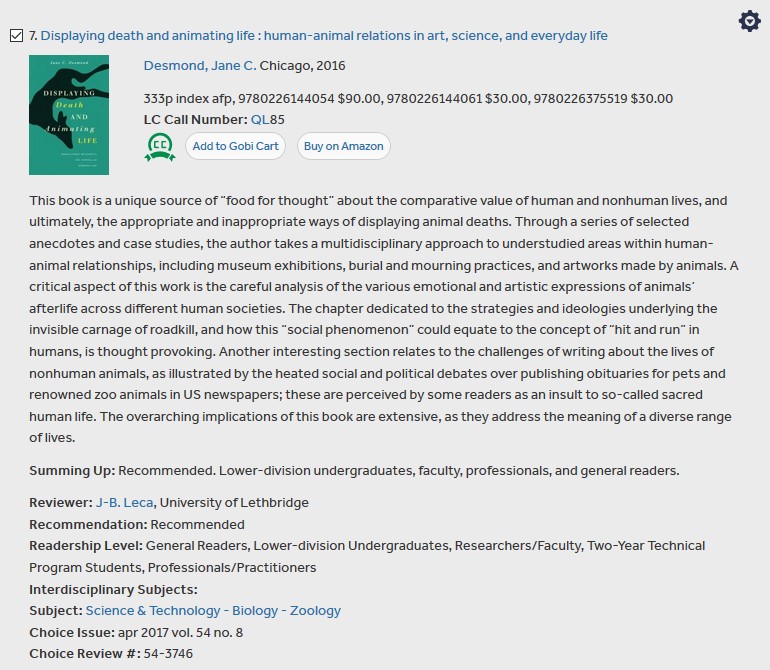Open author link Desmond, Jane C.
Viewport: 770px width, 670px height.
click(x=200, y=66)
